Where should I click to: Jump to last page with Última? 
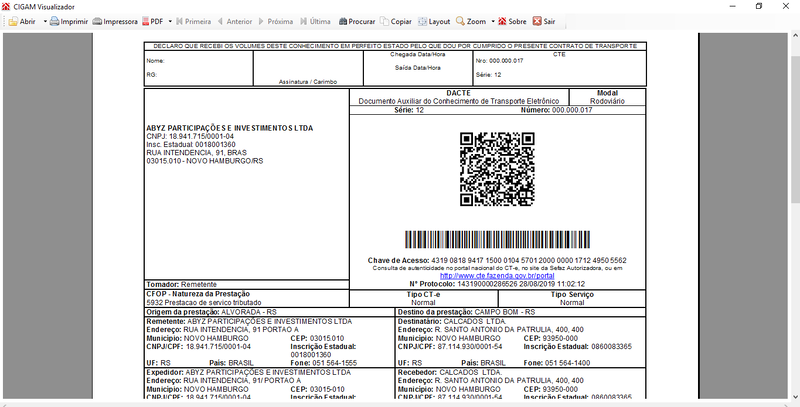[x=315, y=22]
